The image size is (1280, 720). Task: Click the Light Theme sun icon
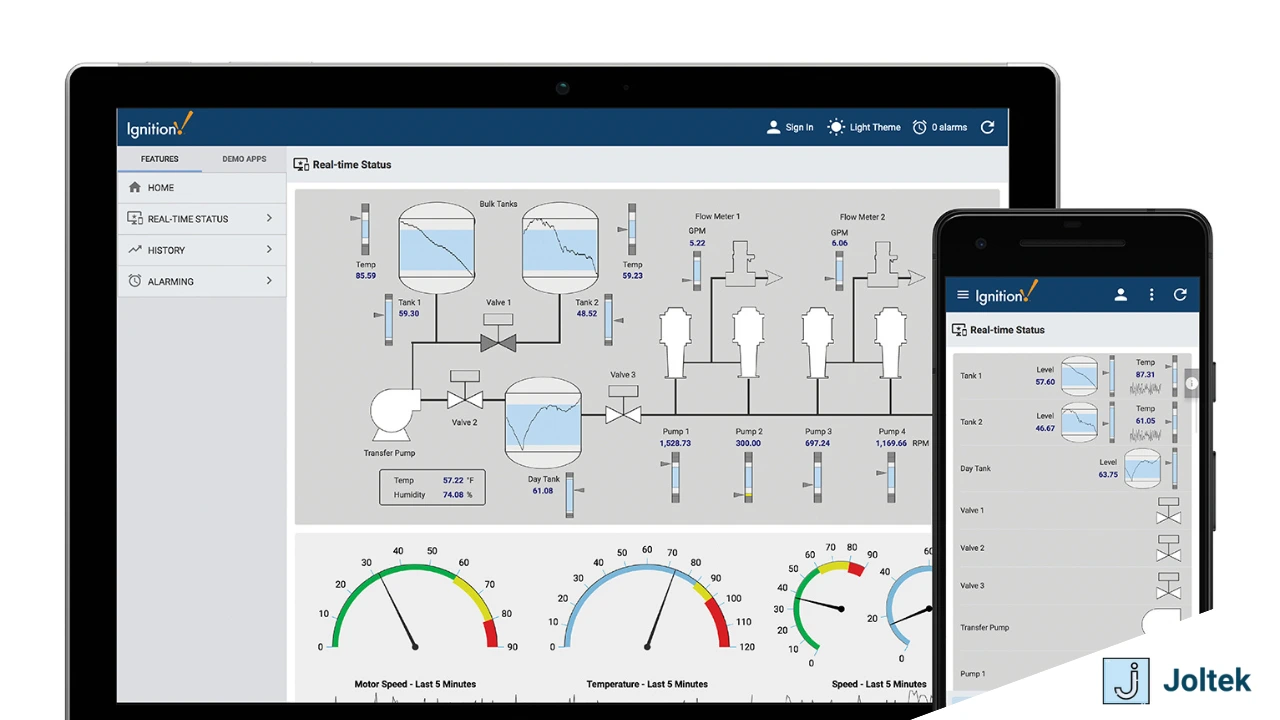(836, 127)
